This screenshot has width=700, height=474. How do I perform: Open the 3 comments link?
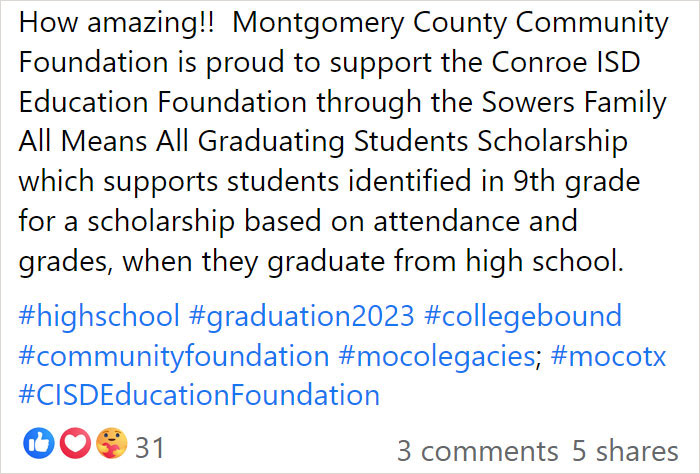(x=477, y=450)
